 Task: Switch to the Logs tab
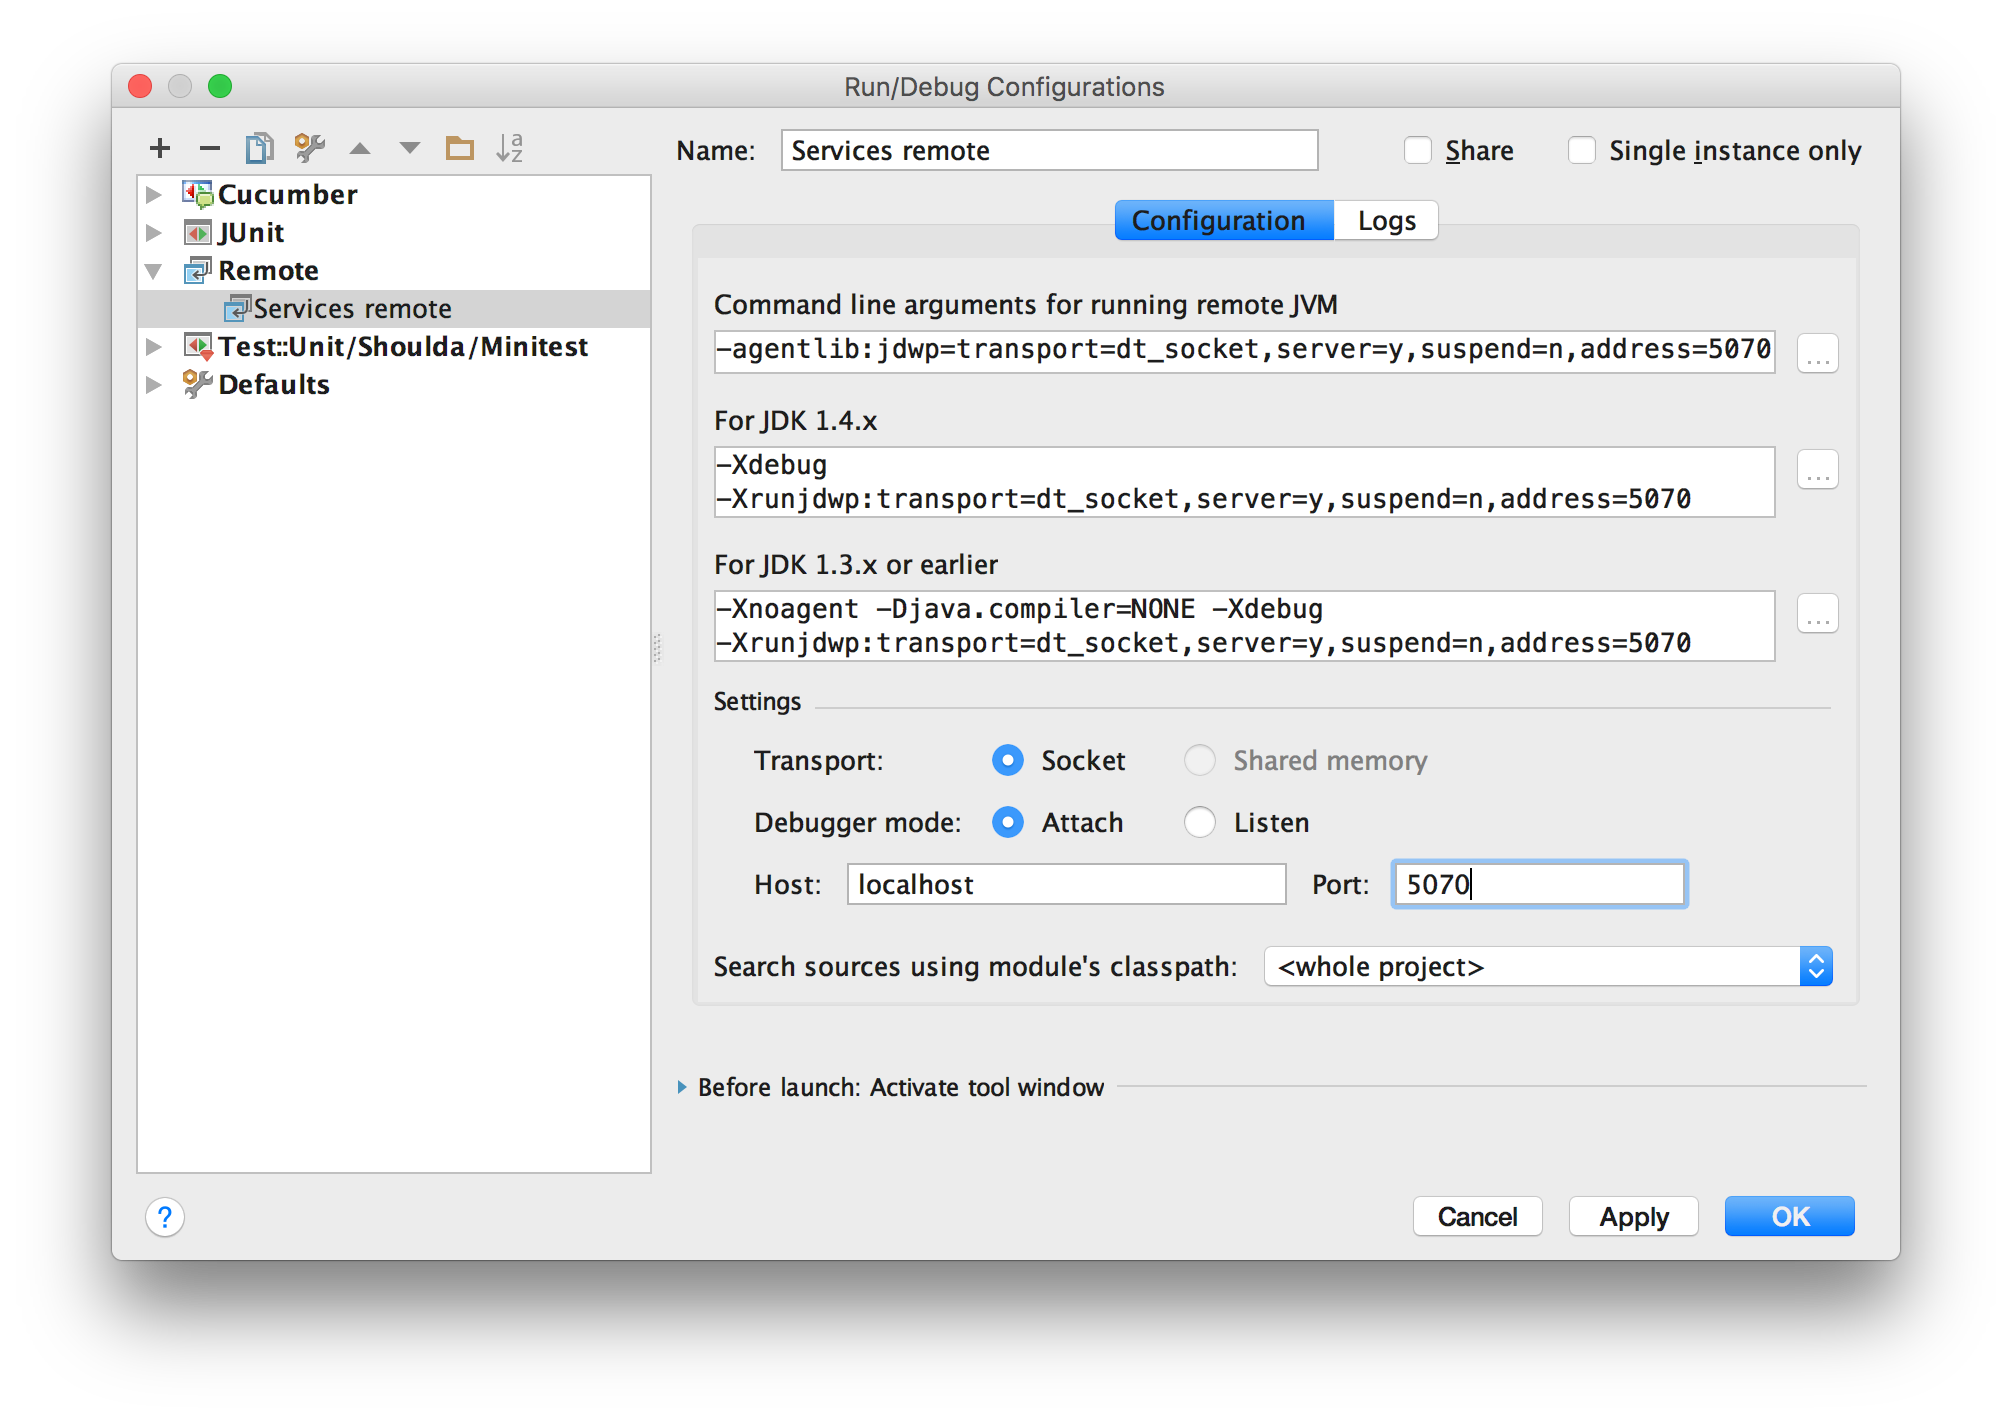click(1386, 220)
